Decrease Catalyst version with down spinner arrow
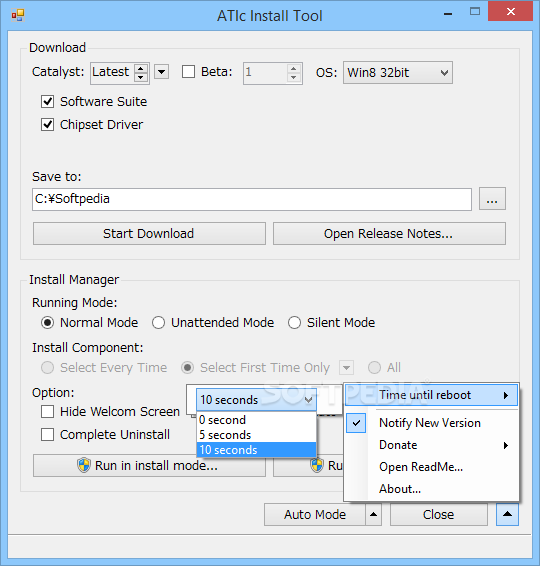This screenshot has width=540, height=566. [x=140, y=77]
